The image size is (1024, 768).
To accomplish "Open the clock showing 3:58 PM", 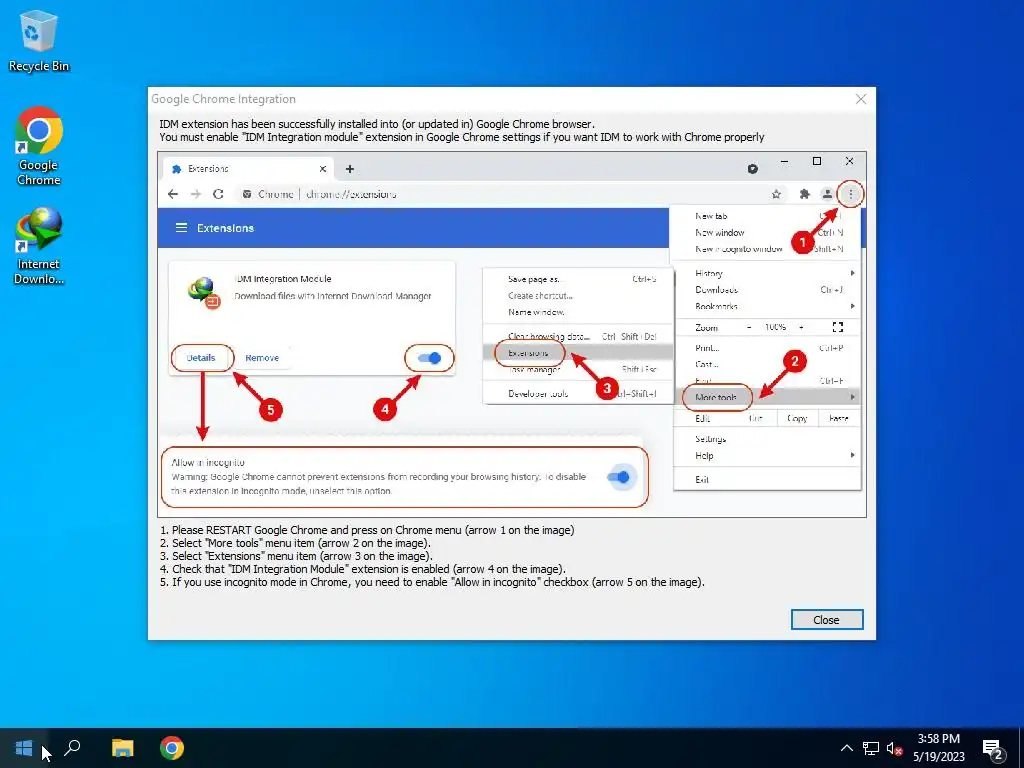I will [938, 748].
